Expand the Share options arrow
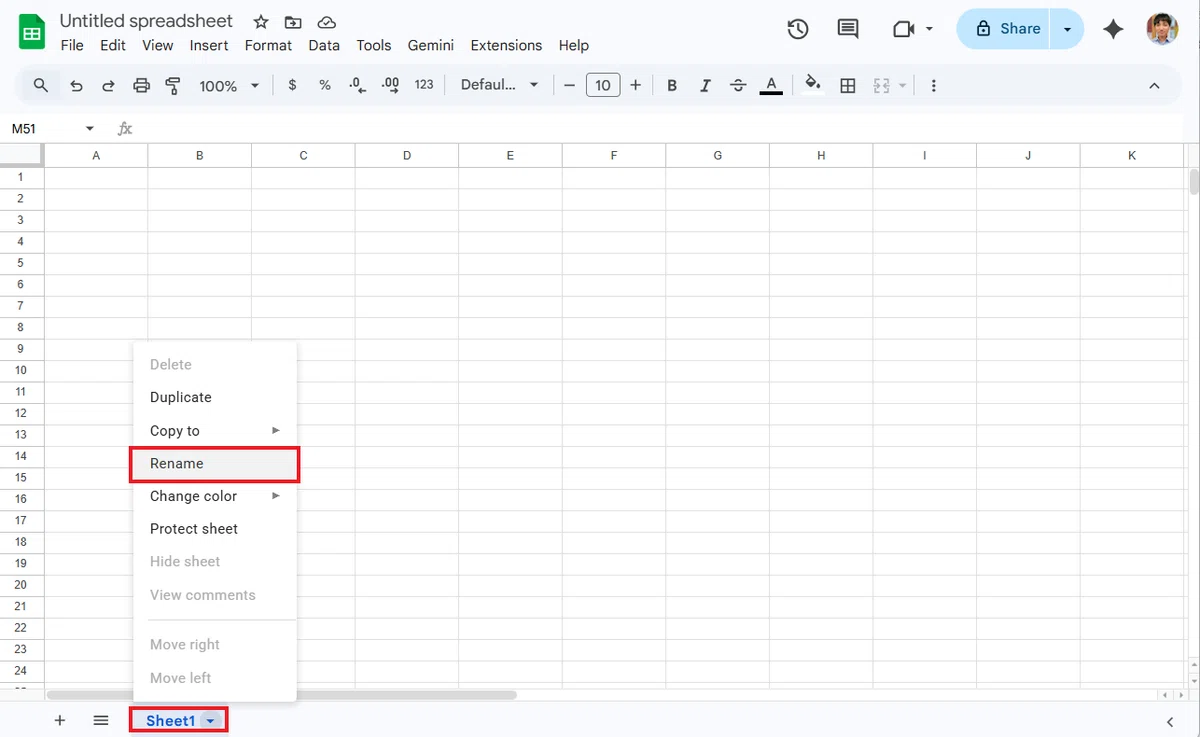The height and width of the screenshot is (737, 1200). pos(1067,29)
